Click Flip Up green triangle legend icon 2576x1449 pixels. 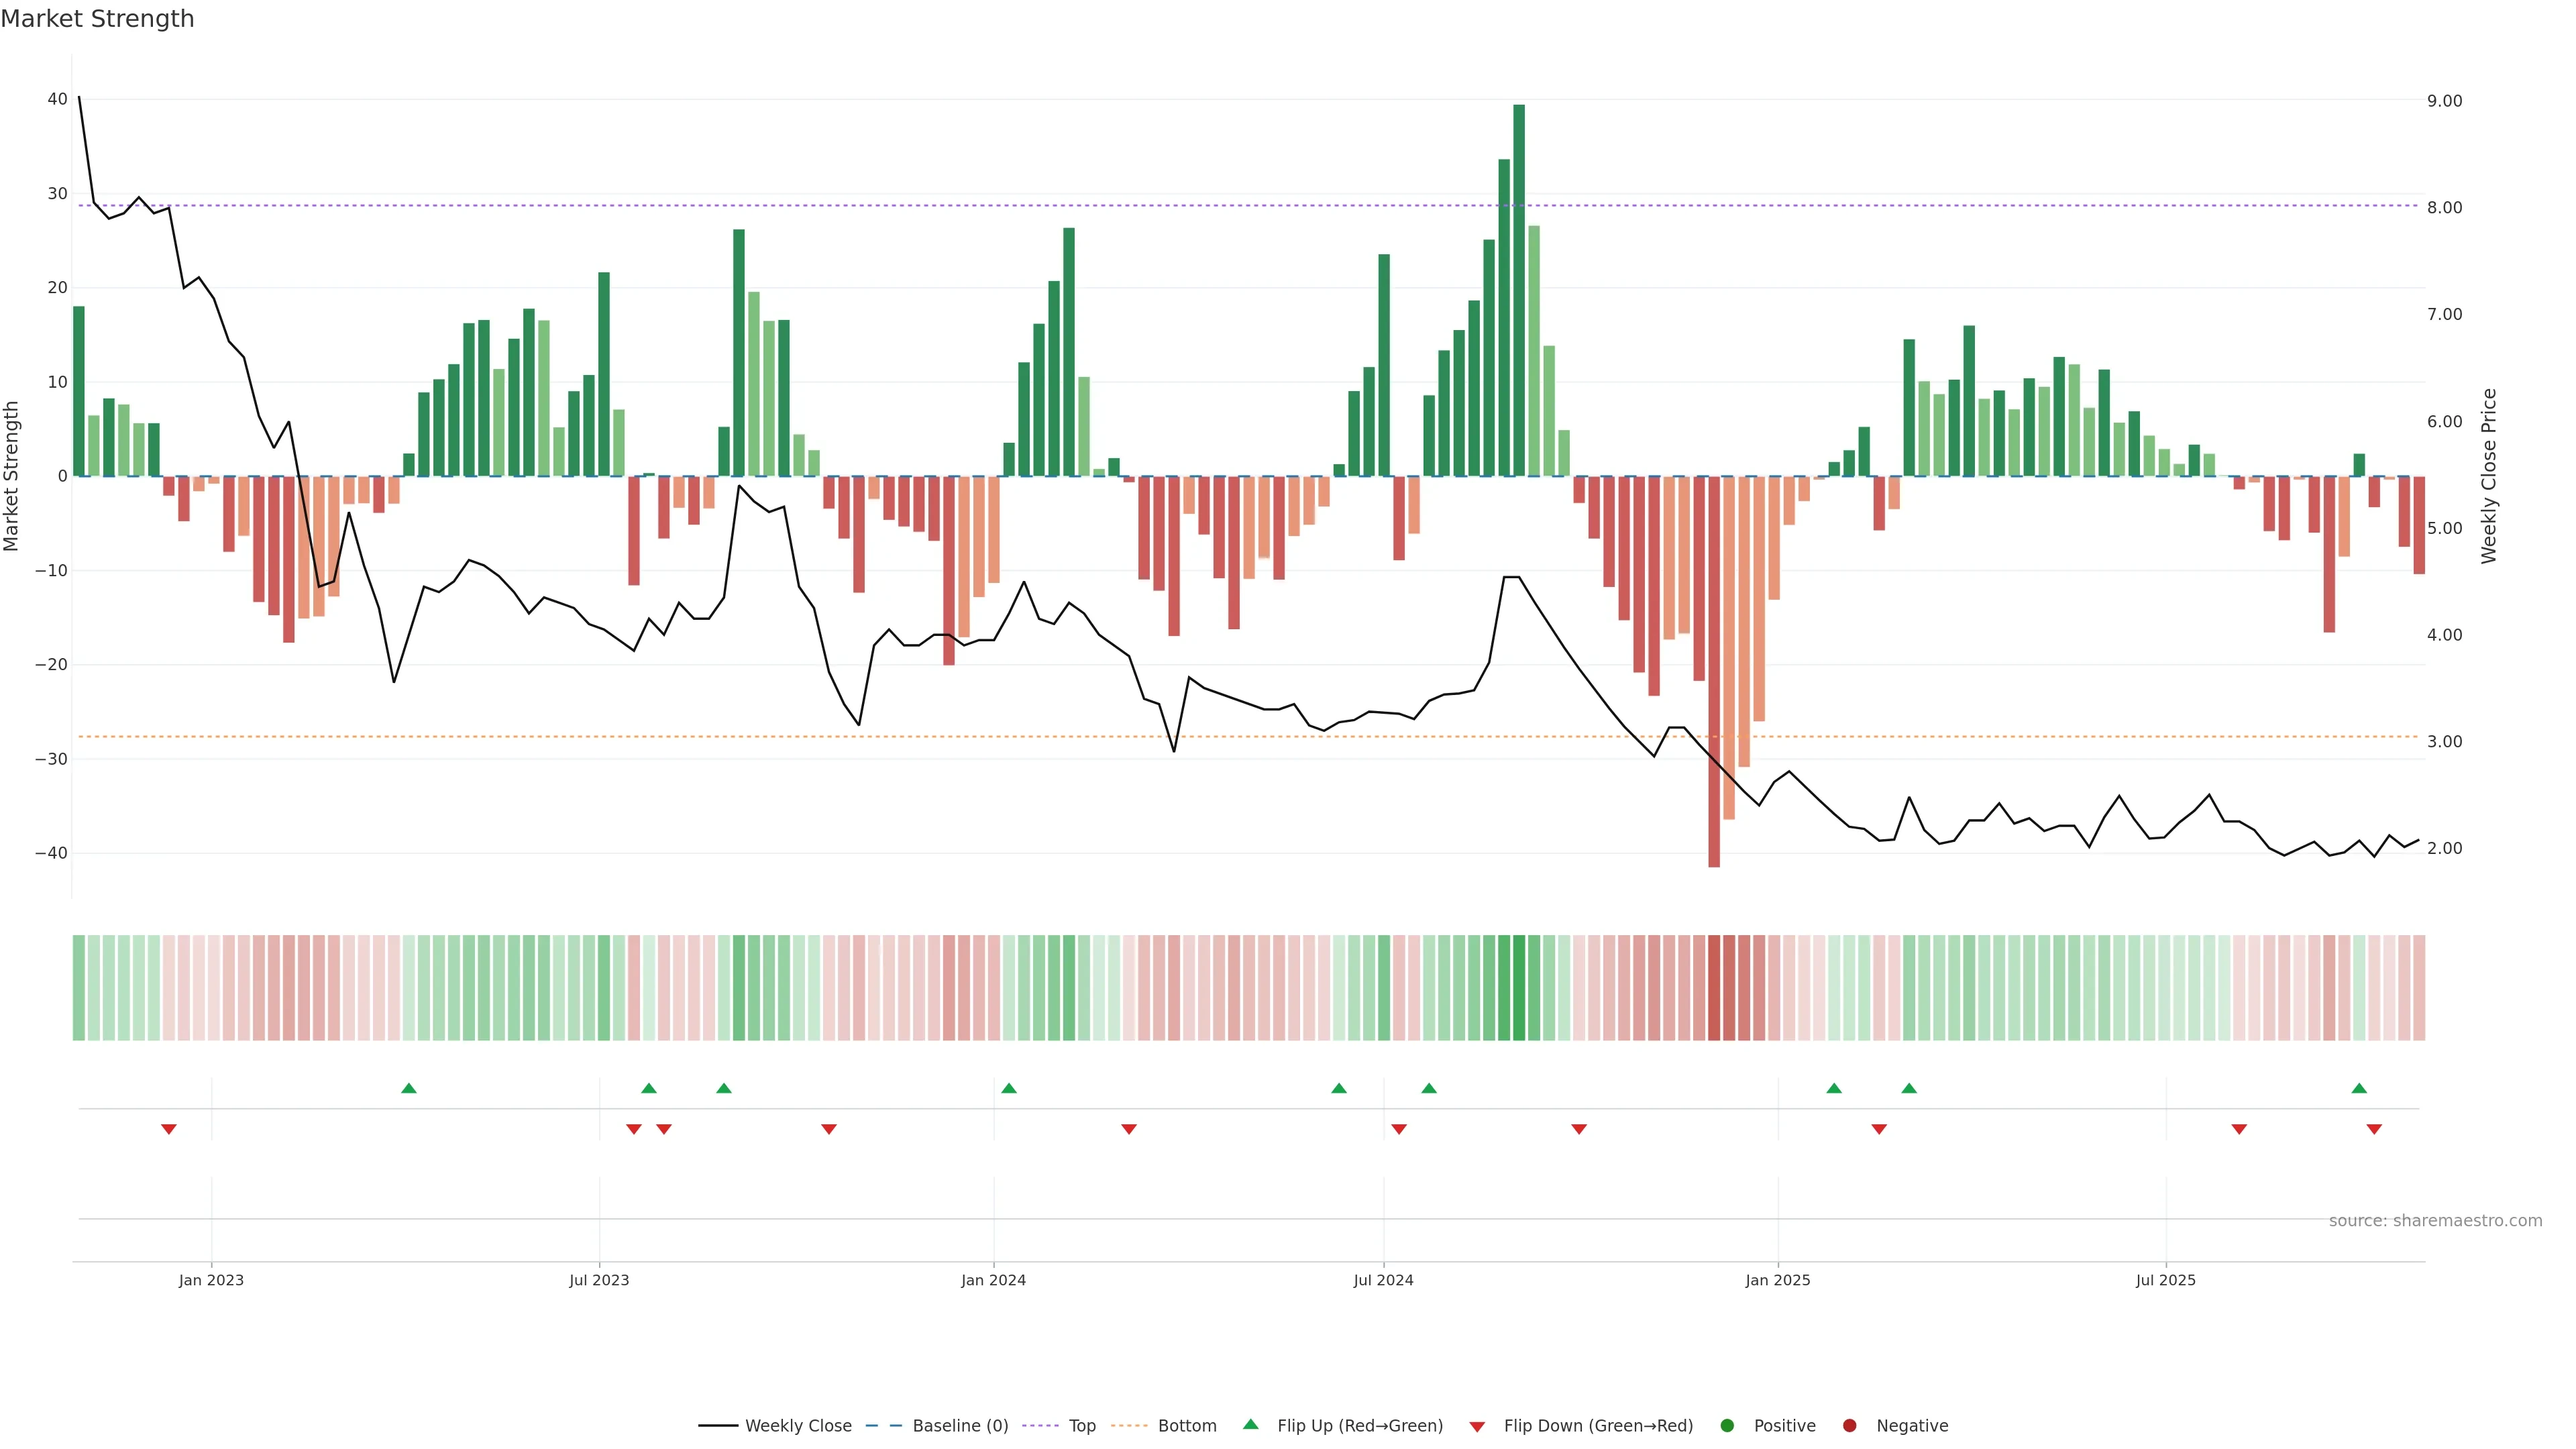tap(1250, 1424)
